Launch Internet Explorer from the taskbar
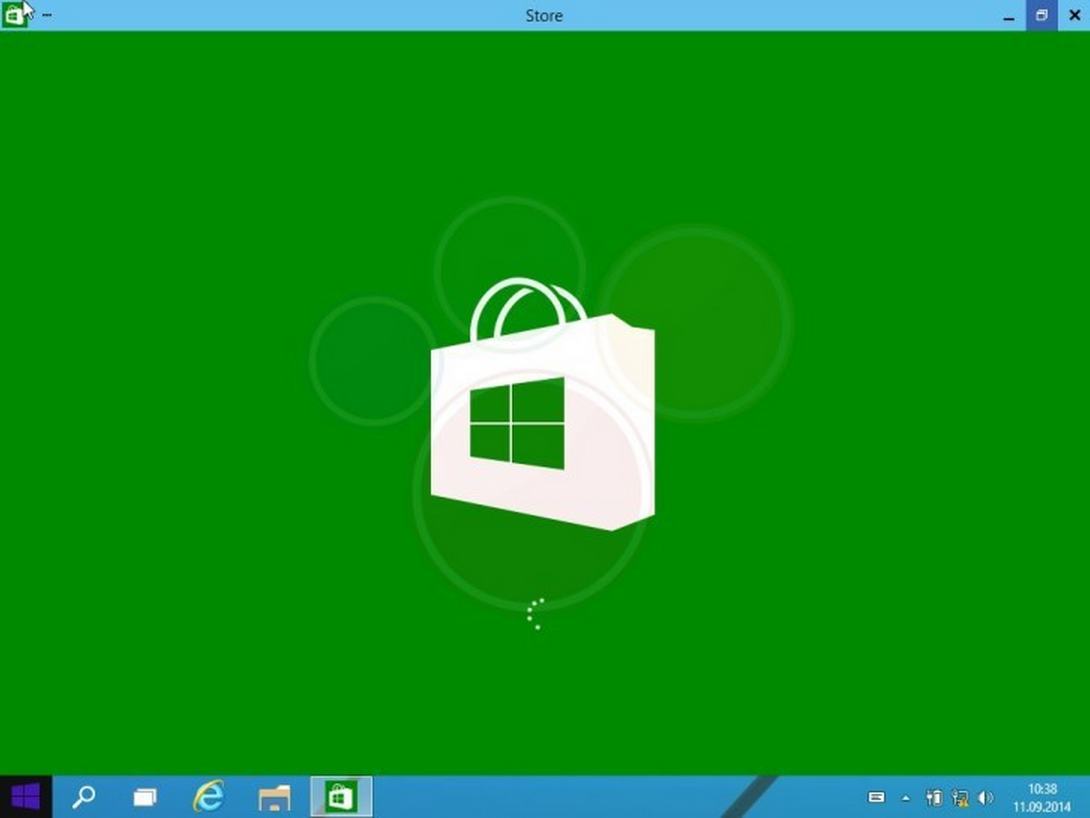 (208, 796)
